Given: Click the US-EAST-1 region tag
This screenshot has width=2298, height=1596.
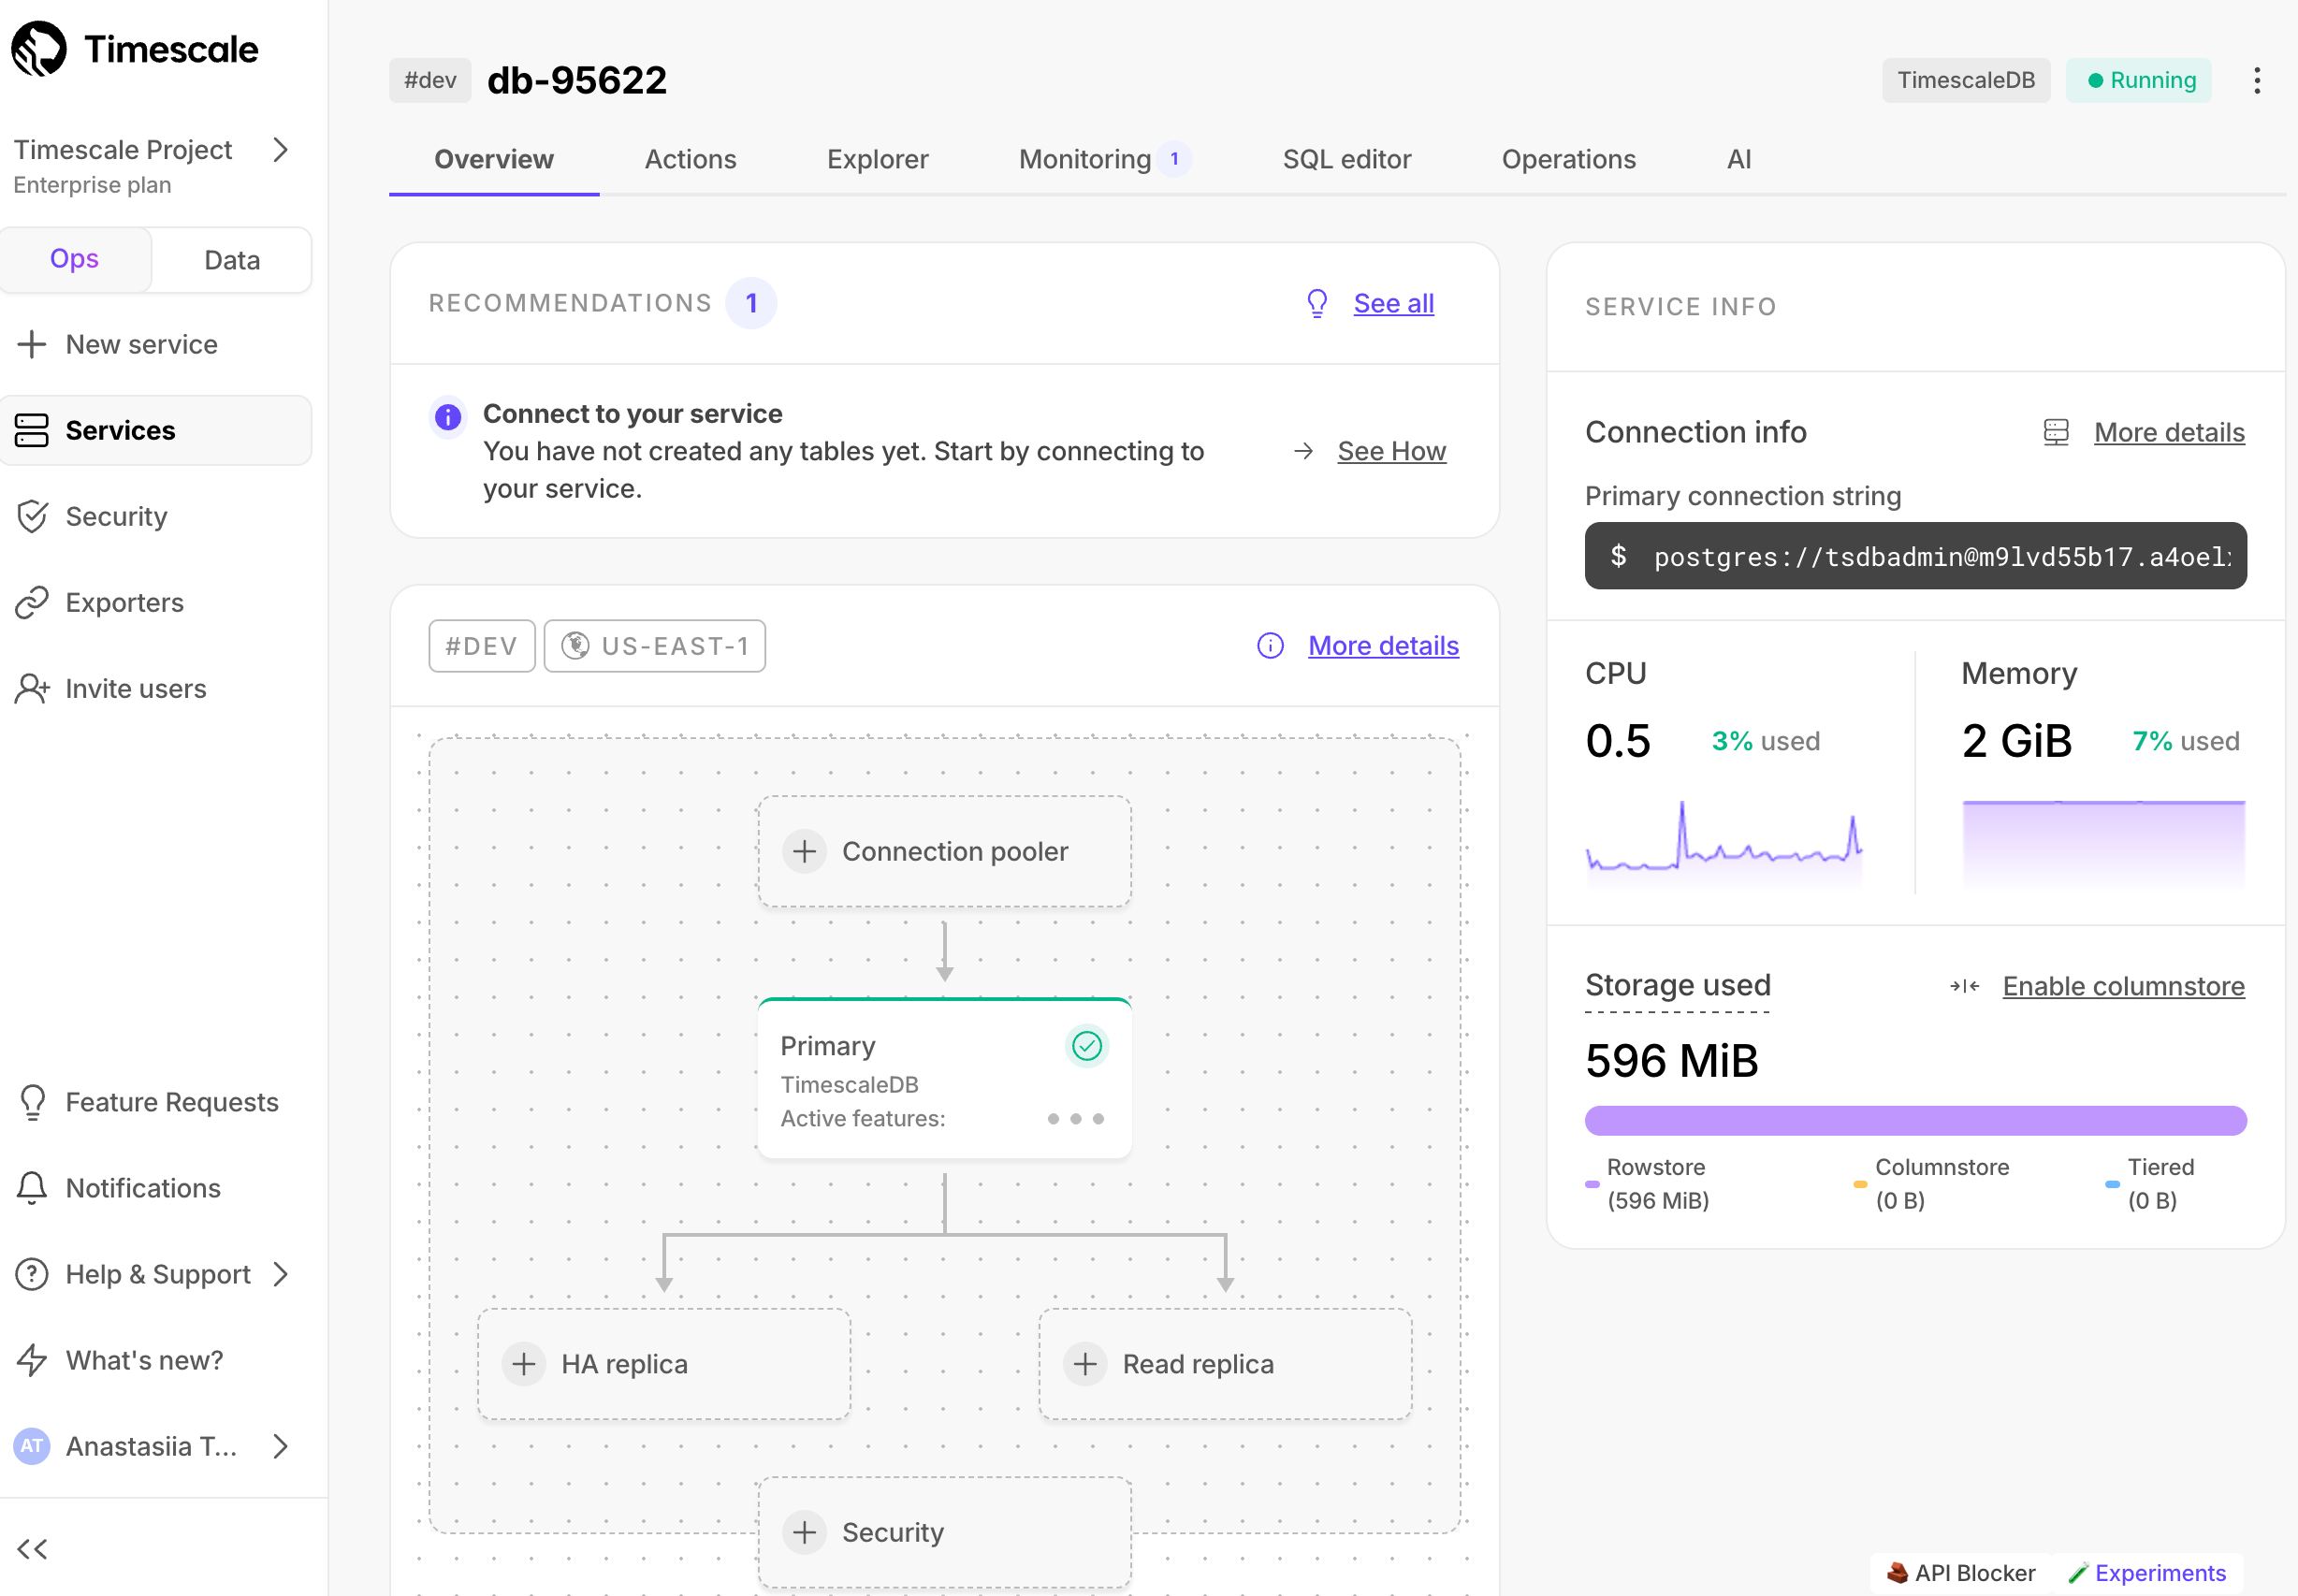Looking at the screenshot, I should tap(655, 646).
